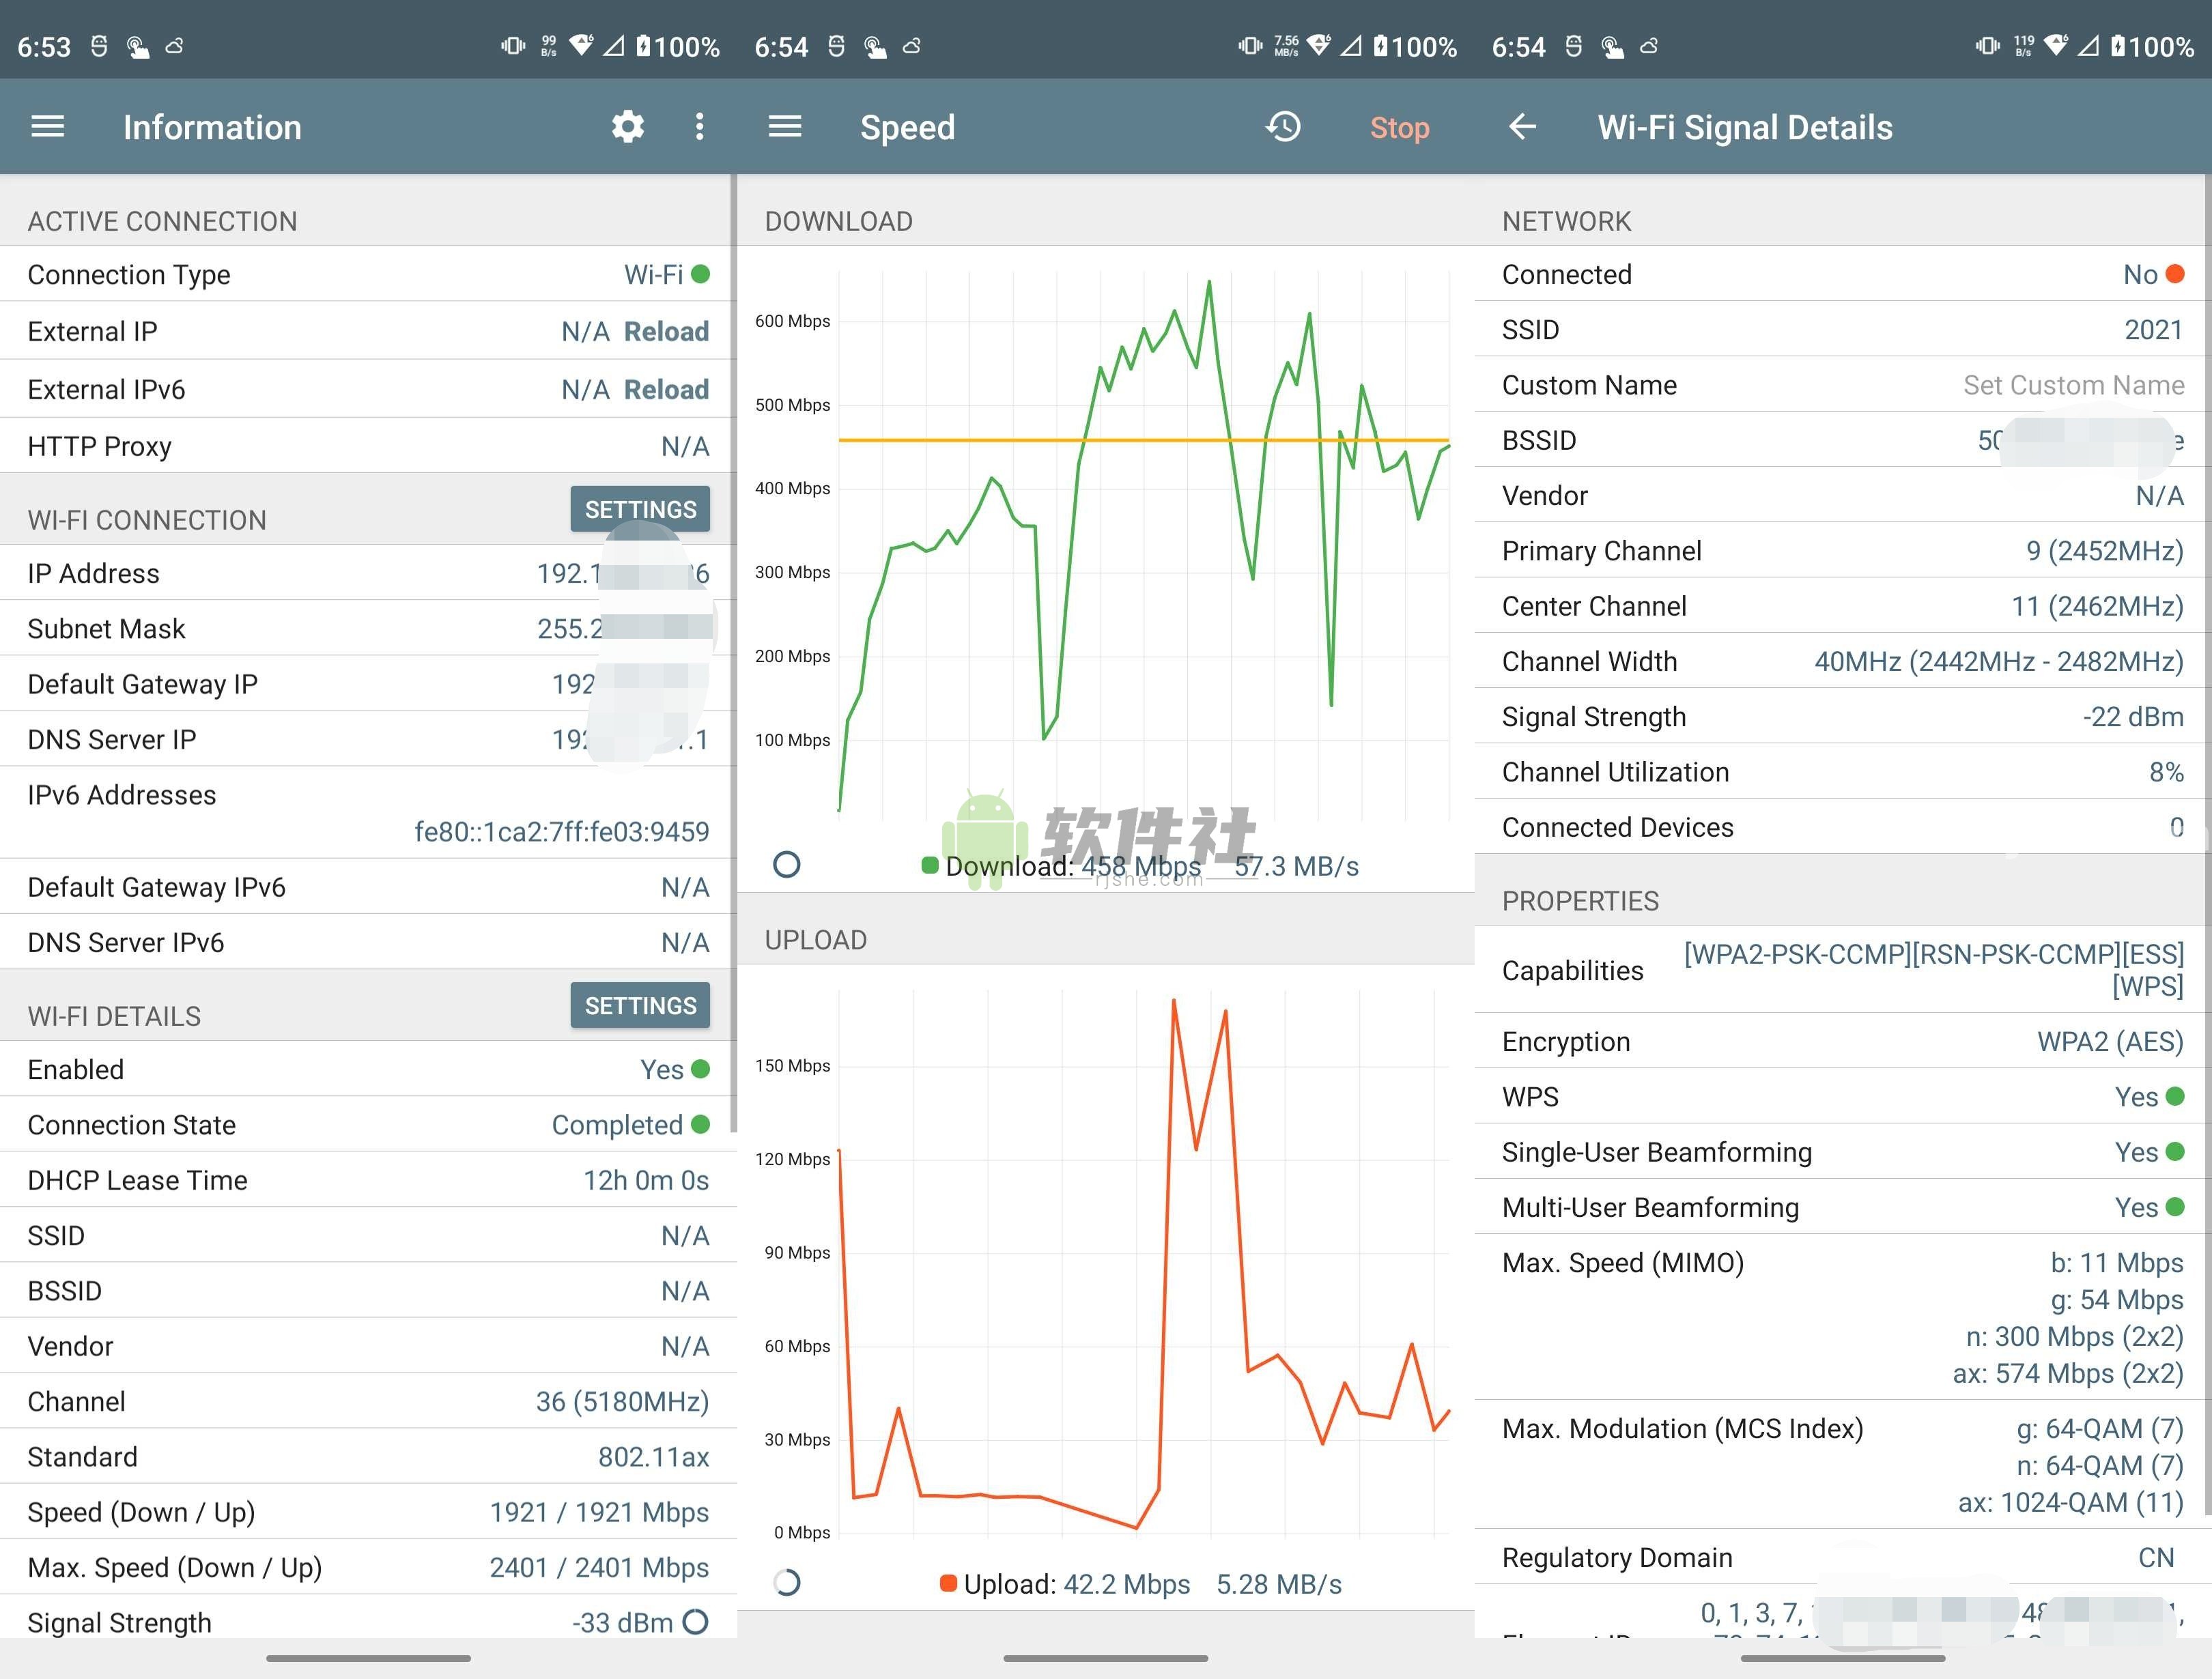
Task: Toggle the orange Upload graph legend dot
Action: [947, 1583]
